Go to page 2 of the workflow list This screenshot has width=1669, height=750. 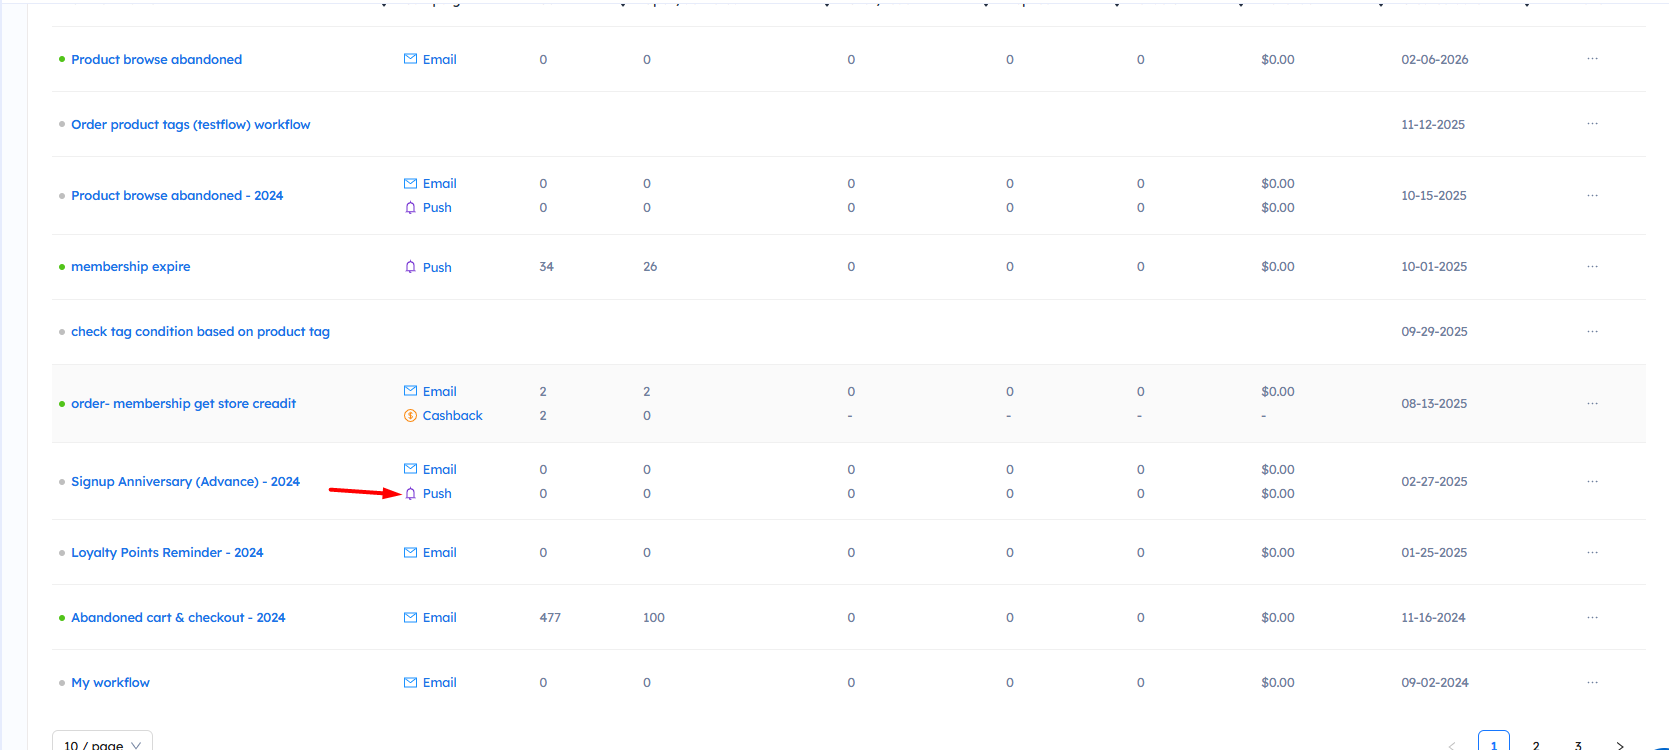point(1536,745)
